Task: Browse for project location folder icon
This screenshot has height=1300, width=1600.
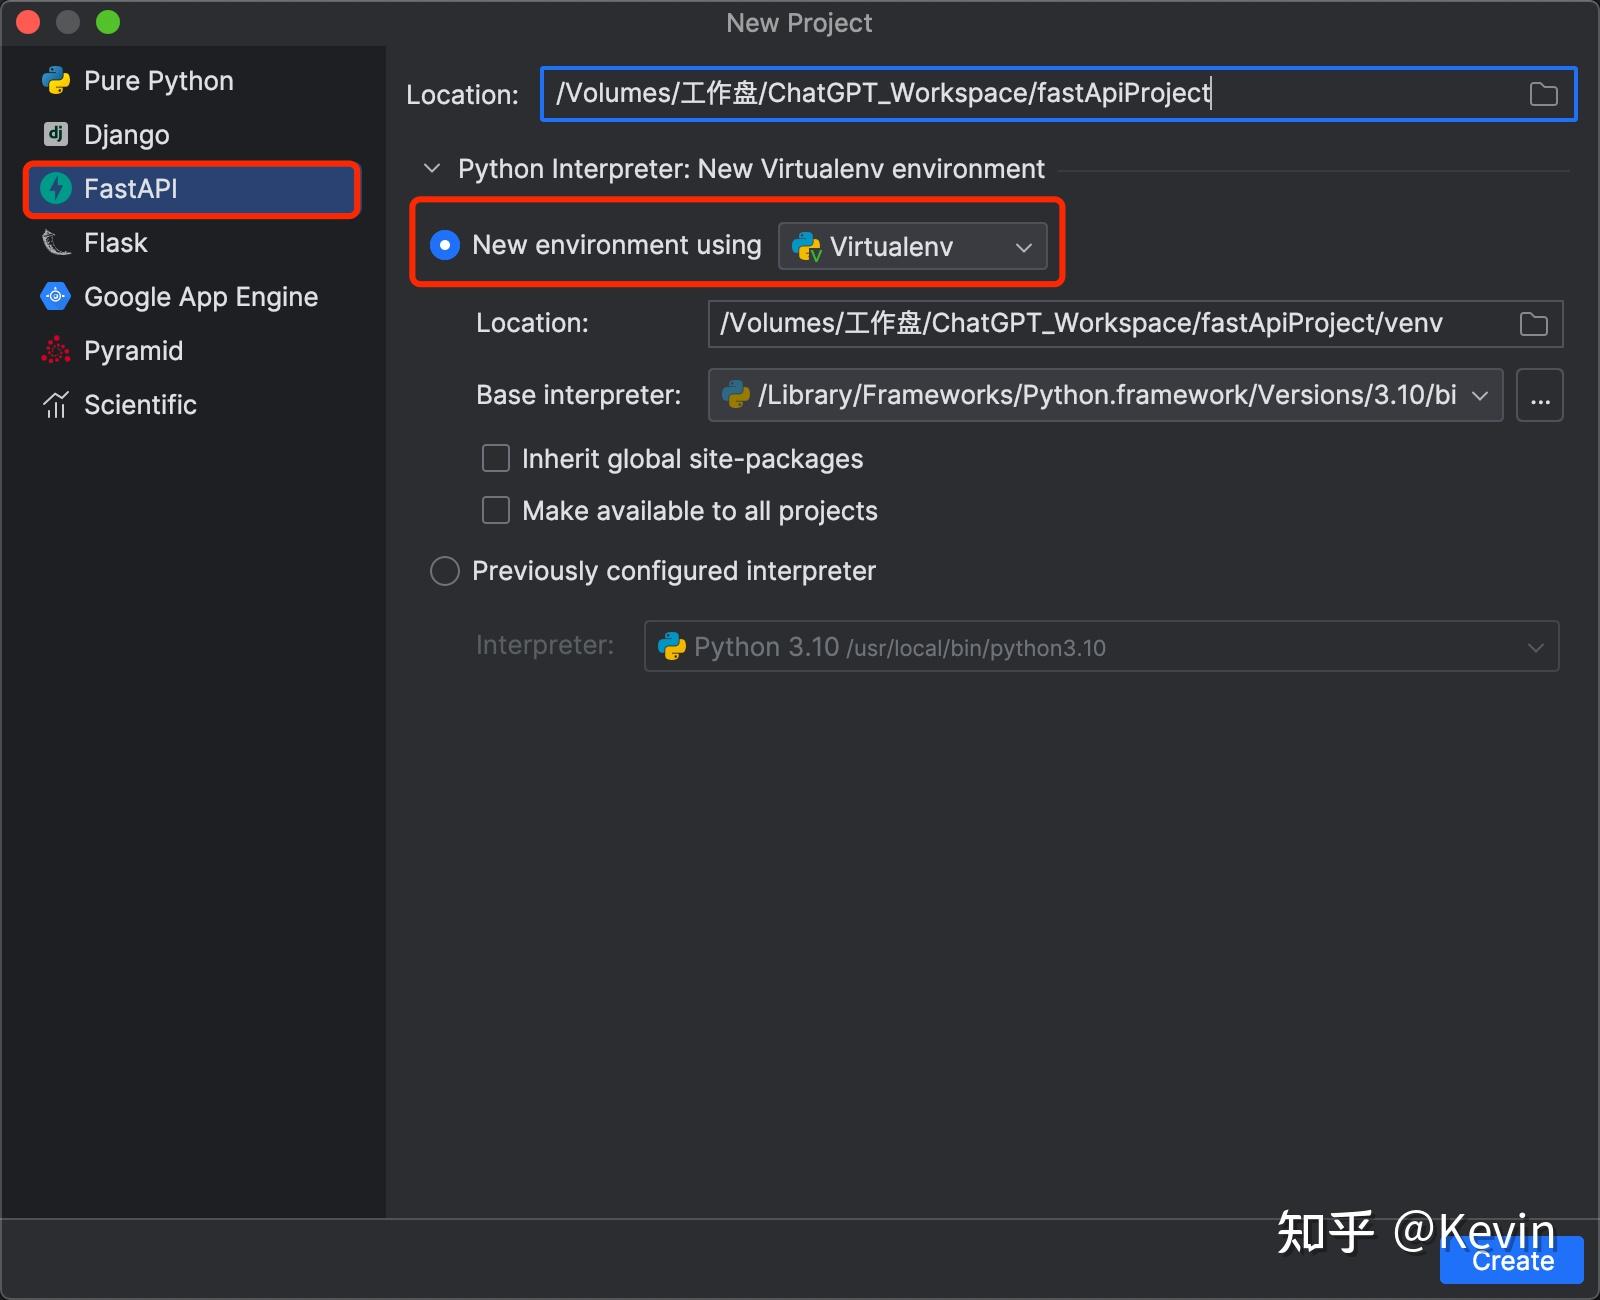Action: point(1543,94)
